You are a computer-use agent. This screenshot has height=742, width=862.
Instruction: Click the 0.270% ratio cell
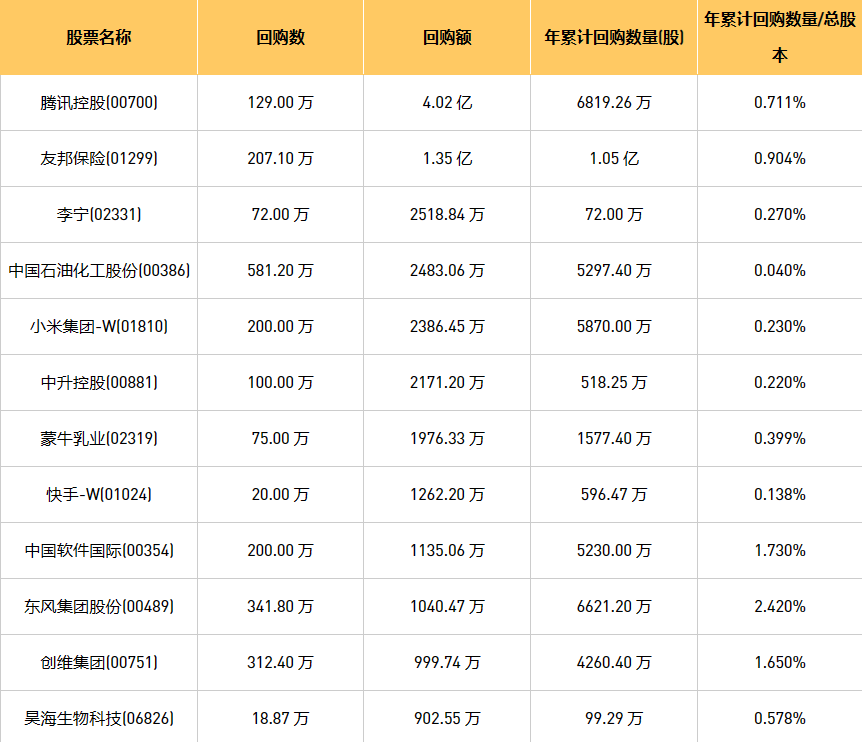[x=780, y=215]
